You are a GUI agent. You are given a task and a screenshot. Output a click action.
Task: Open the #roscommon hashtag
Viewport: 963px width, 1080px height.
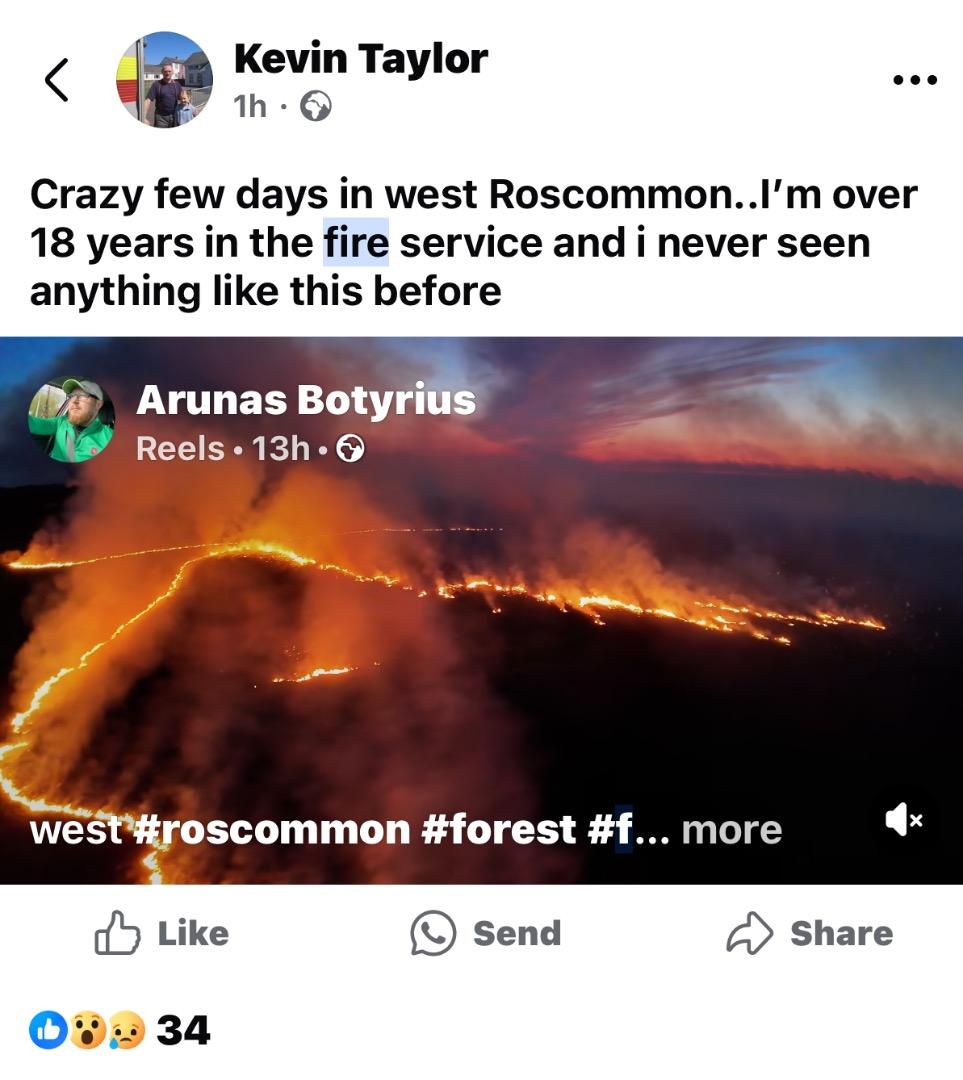click(270, 829)
